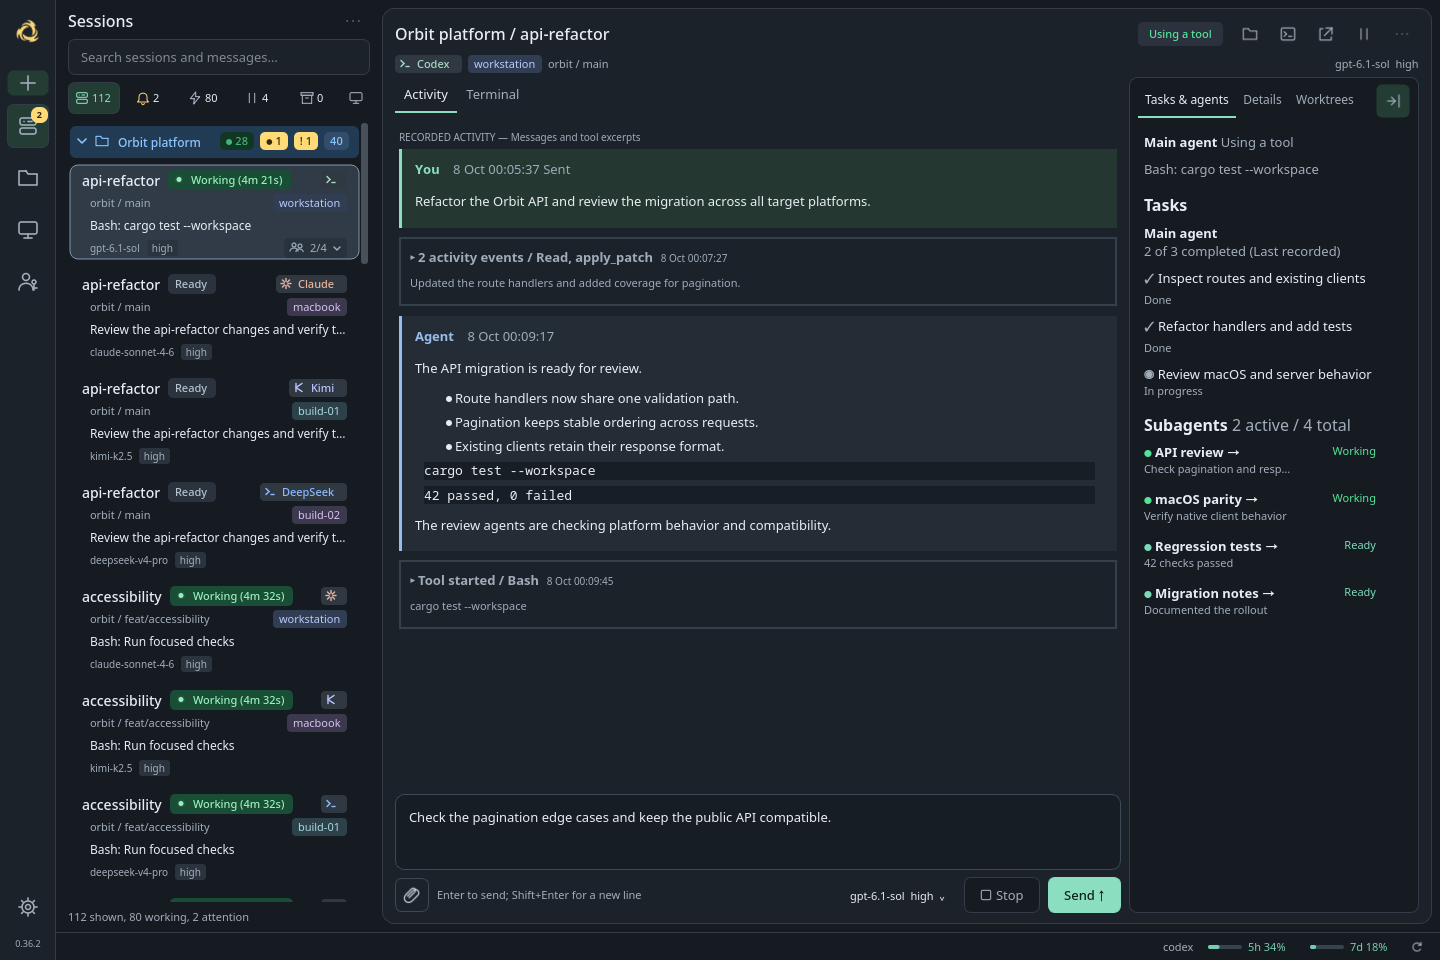Open settings gear in left sidebar
1440x960 pixels.
[28, 907]
